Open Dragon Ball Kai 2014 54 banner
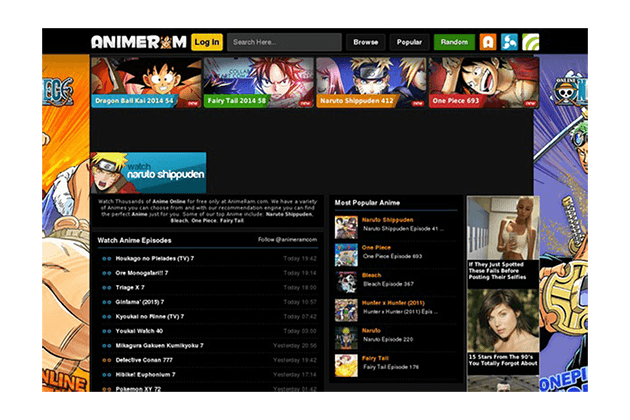Viewport: 630px width, 420px height. click(146, 82)
